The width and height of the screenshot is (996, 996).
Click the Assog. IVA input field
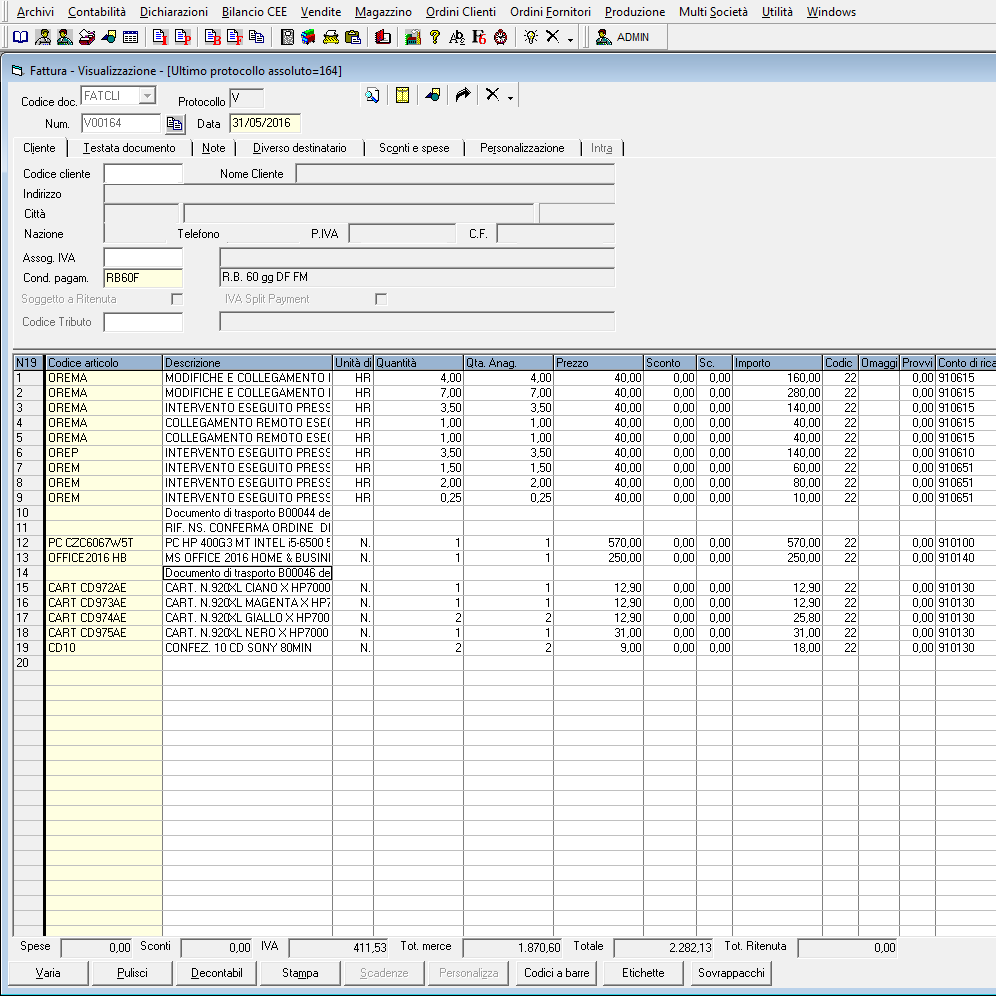coord(143,257)
